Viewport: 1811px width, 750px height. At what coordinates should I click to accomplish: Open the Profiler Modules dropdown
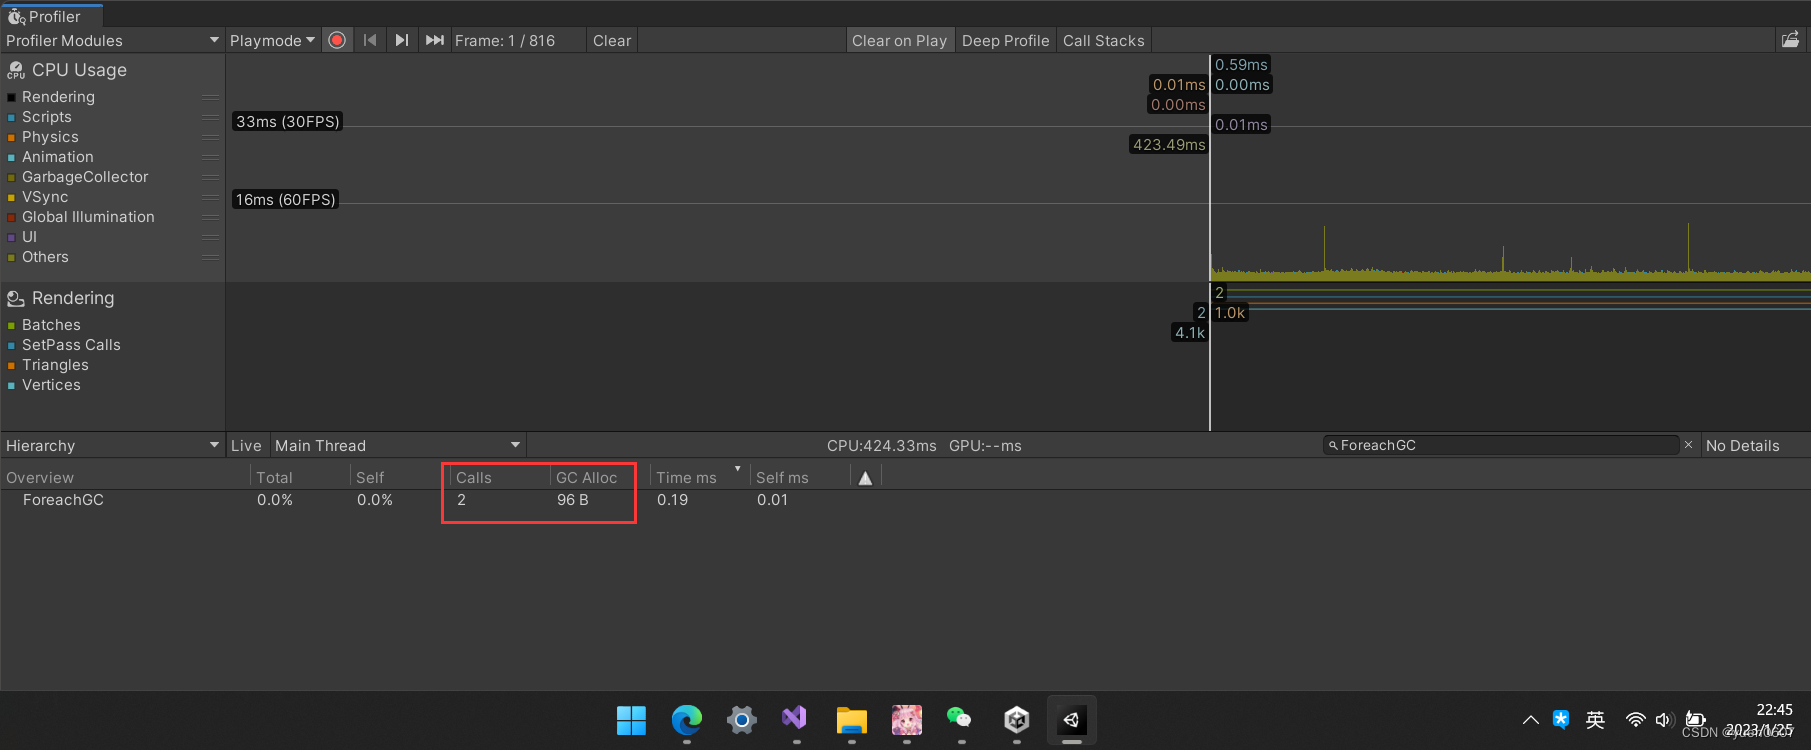(x=112, y=40)
